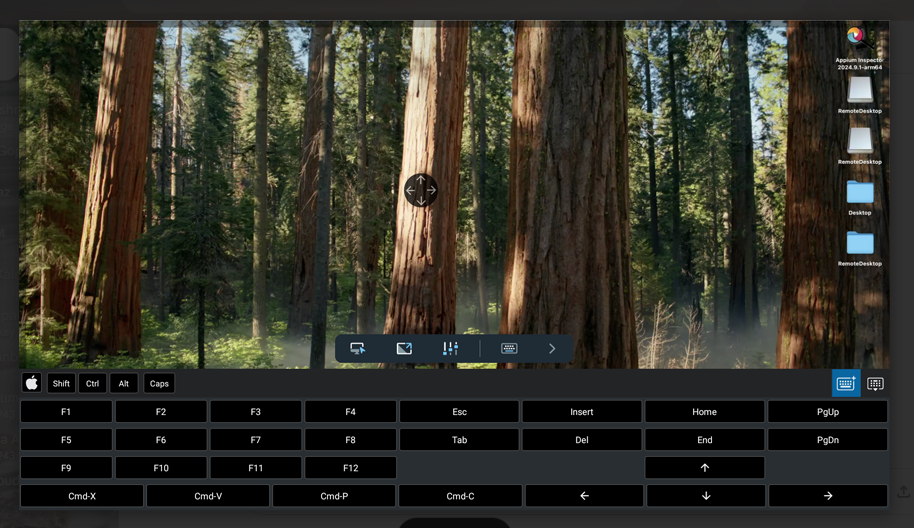Expand the floating toolbar with the chevron arrow
This screenshot has height=528, width=914.
click(552, 349)
